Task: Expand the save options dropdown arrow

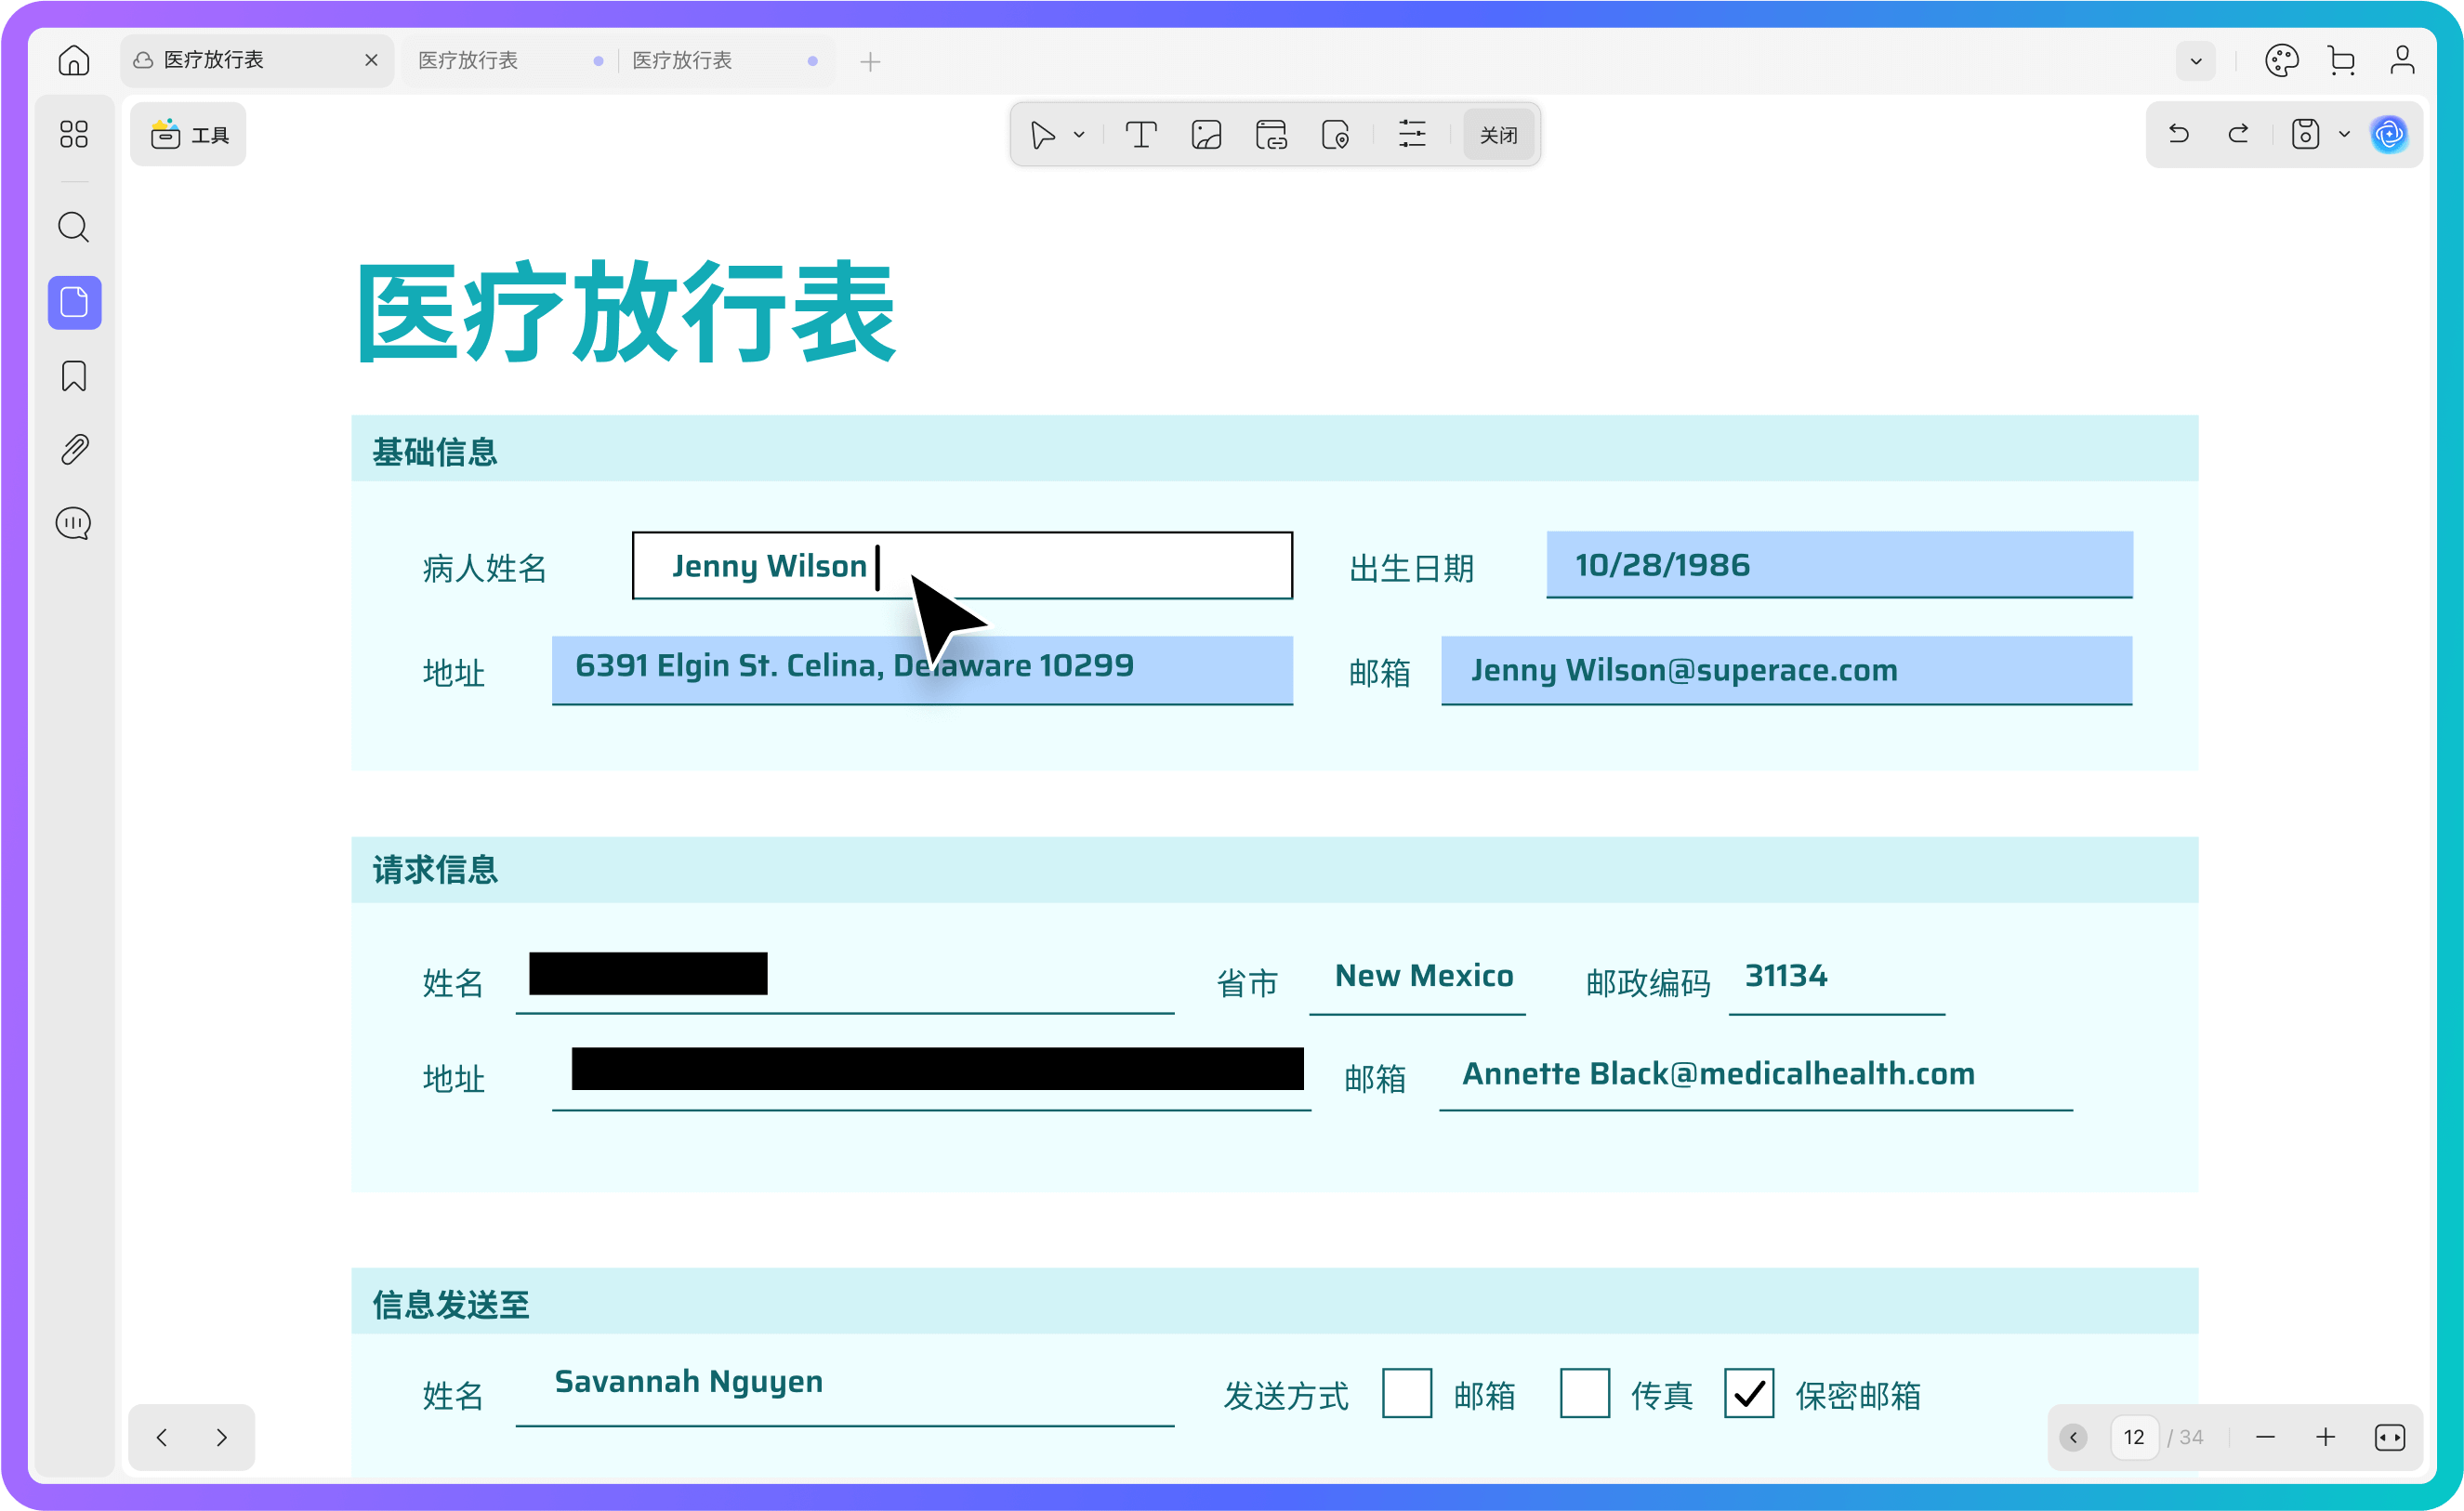Action: [2344, 135]
